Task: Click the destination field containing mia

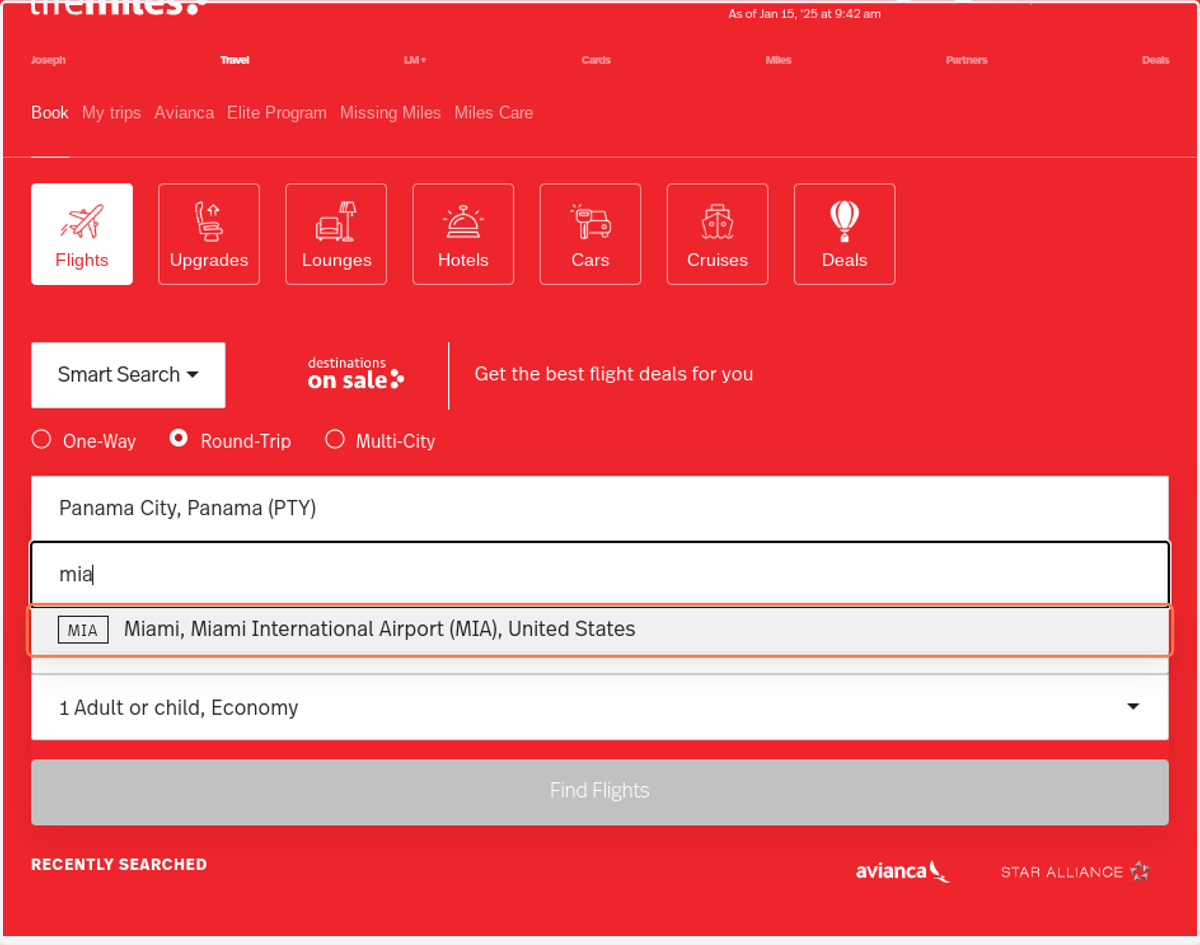Action: point(600,574)
